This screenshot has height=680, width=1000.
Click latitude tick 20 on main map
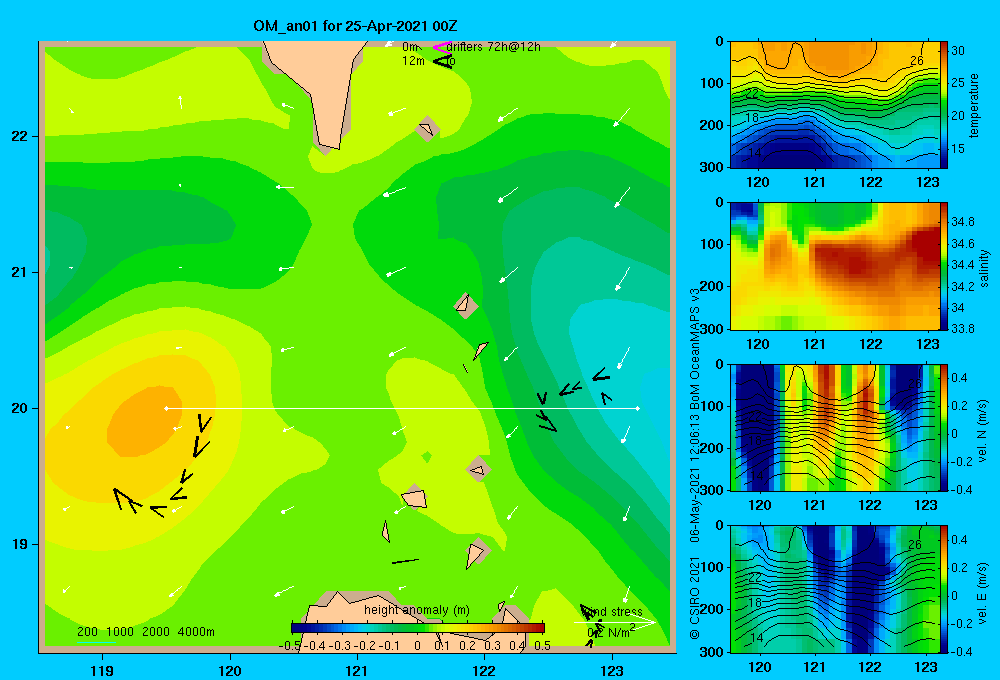(20, 408)
